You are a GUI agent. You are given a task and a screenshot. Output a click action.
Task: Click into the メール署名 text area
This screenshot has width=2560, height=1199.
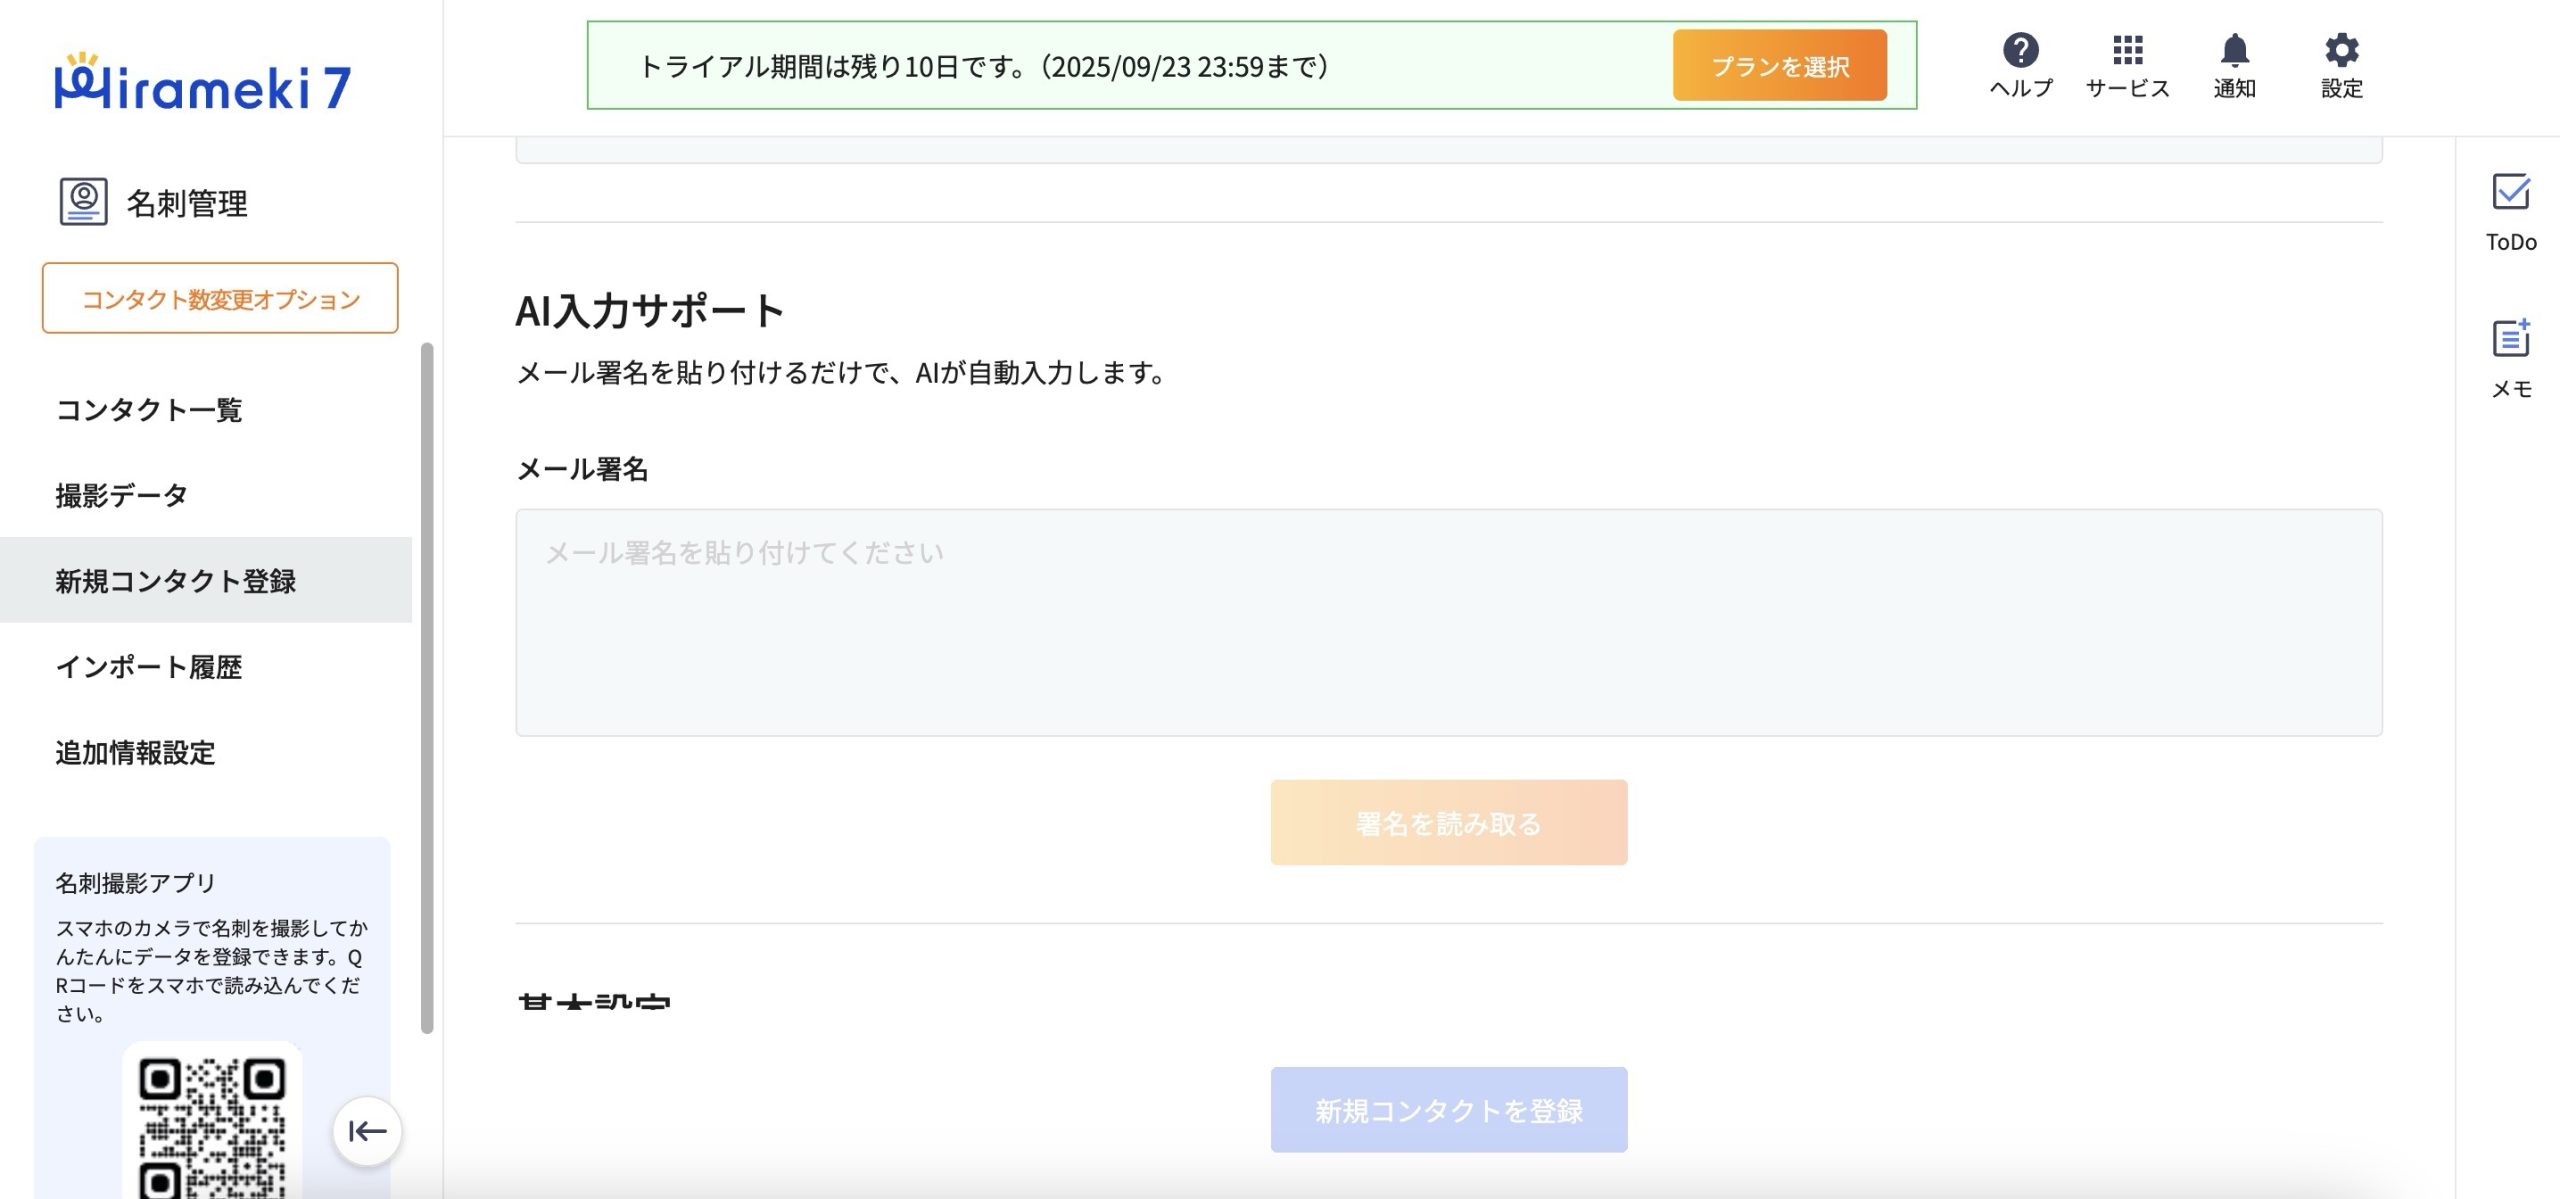pyautogui.click(x=1448, y=623)
